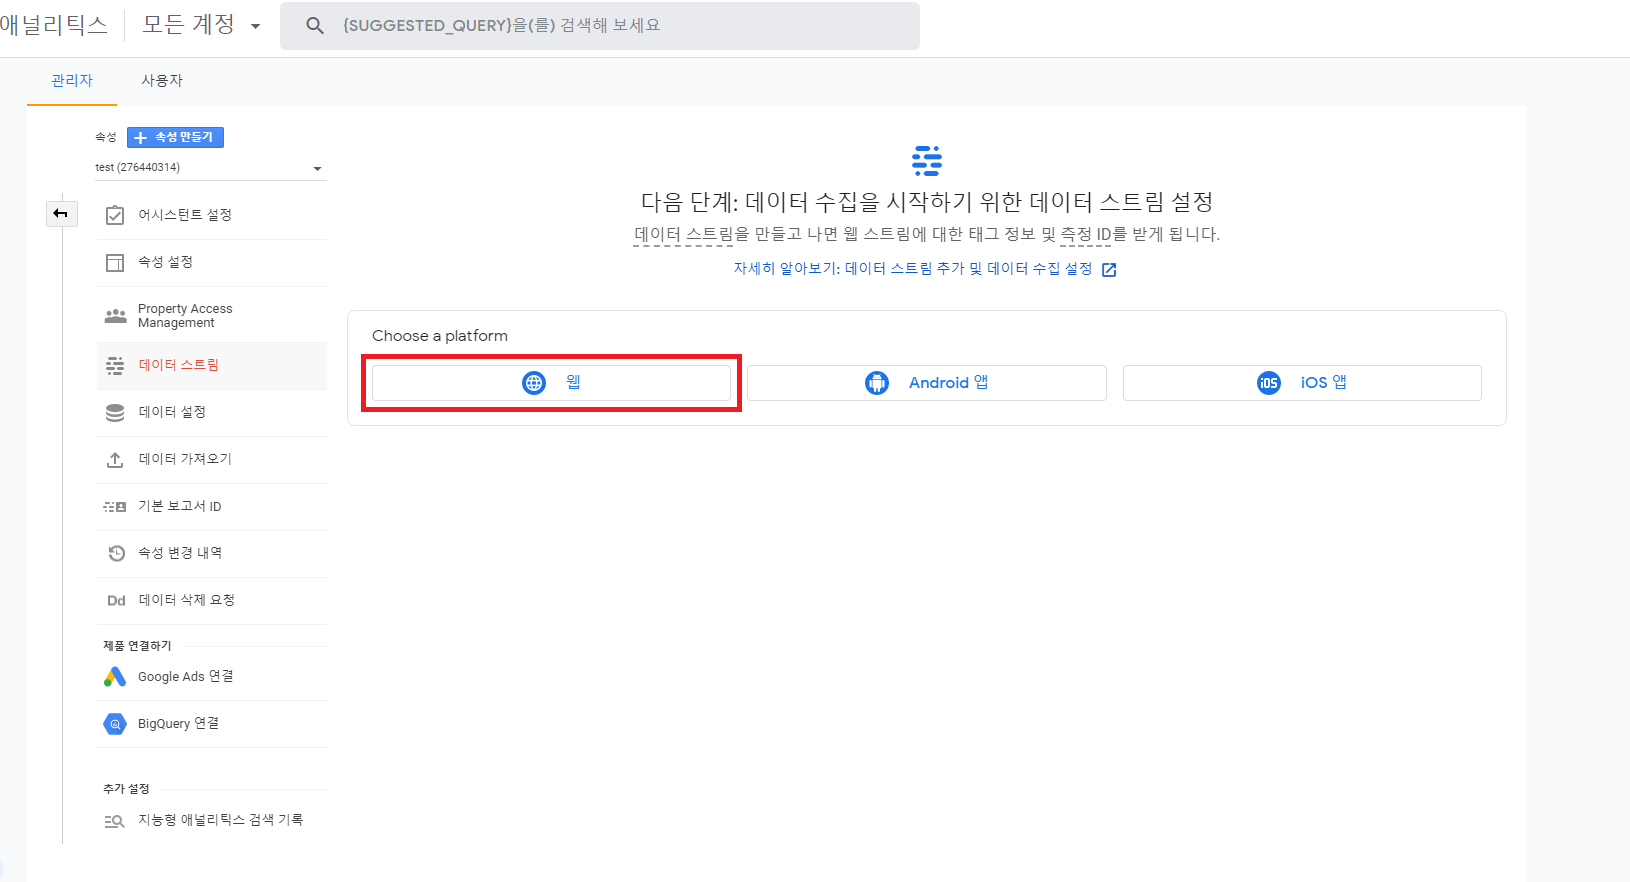
Task: Open Google Ads 연결 item
Action: tap(212, 677)
